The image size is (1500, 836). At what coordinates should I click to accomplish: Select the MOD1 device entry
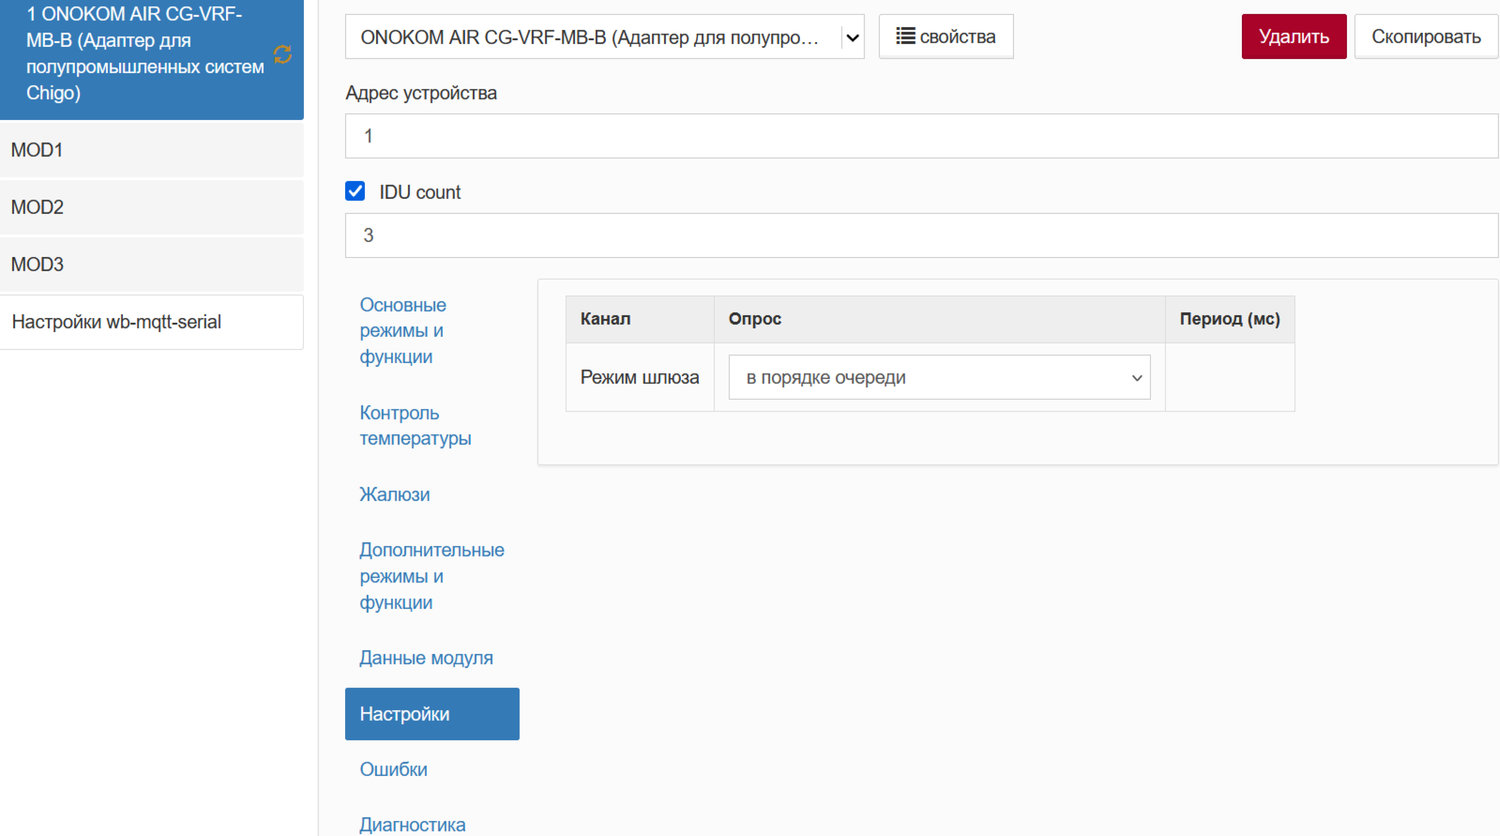click(152, 150)
